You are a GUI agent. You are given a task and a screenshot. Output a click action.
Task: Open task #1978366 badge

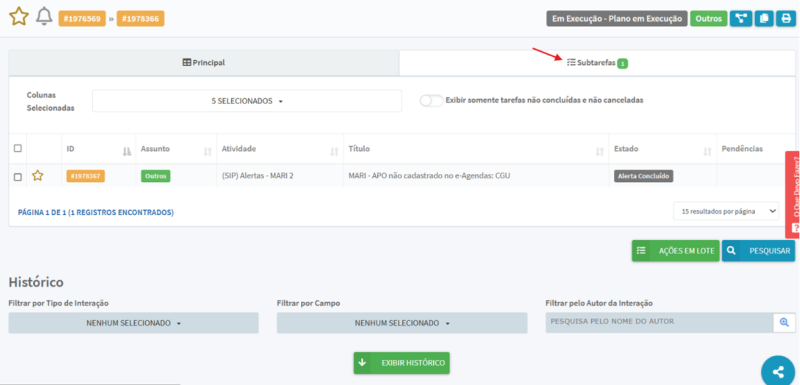coord(140,19)
